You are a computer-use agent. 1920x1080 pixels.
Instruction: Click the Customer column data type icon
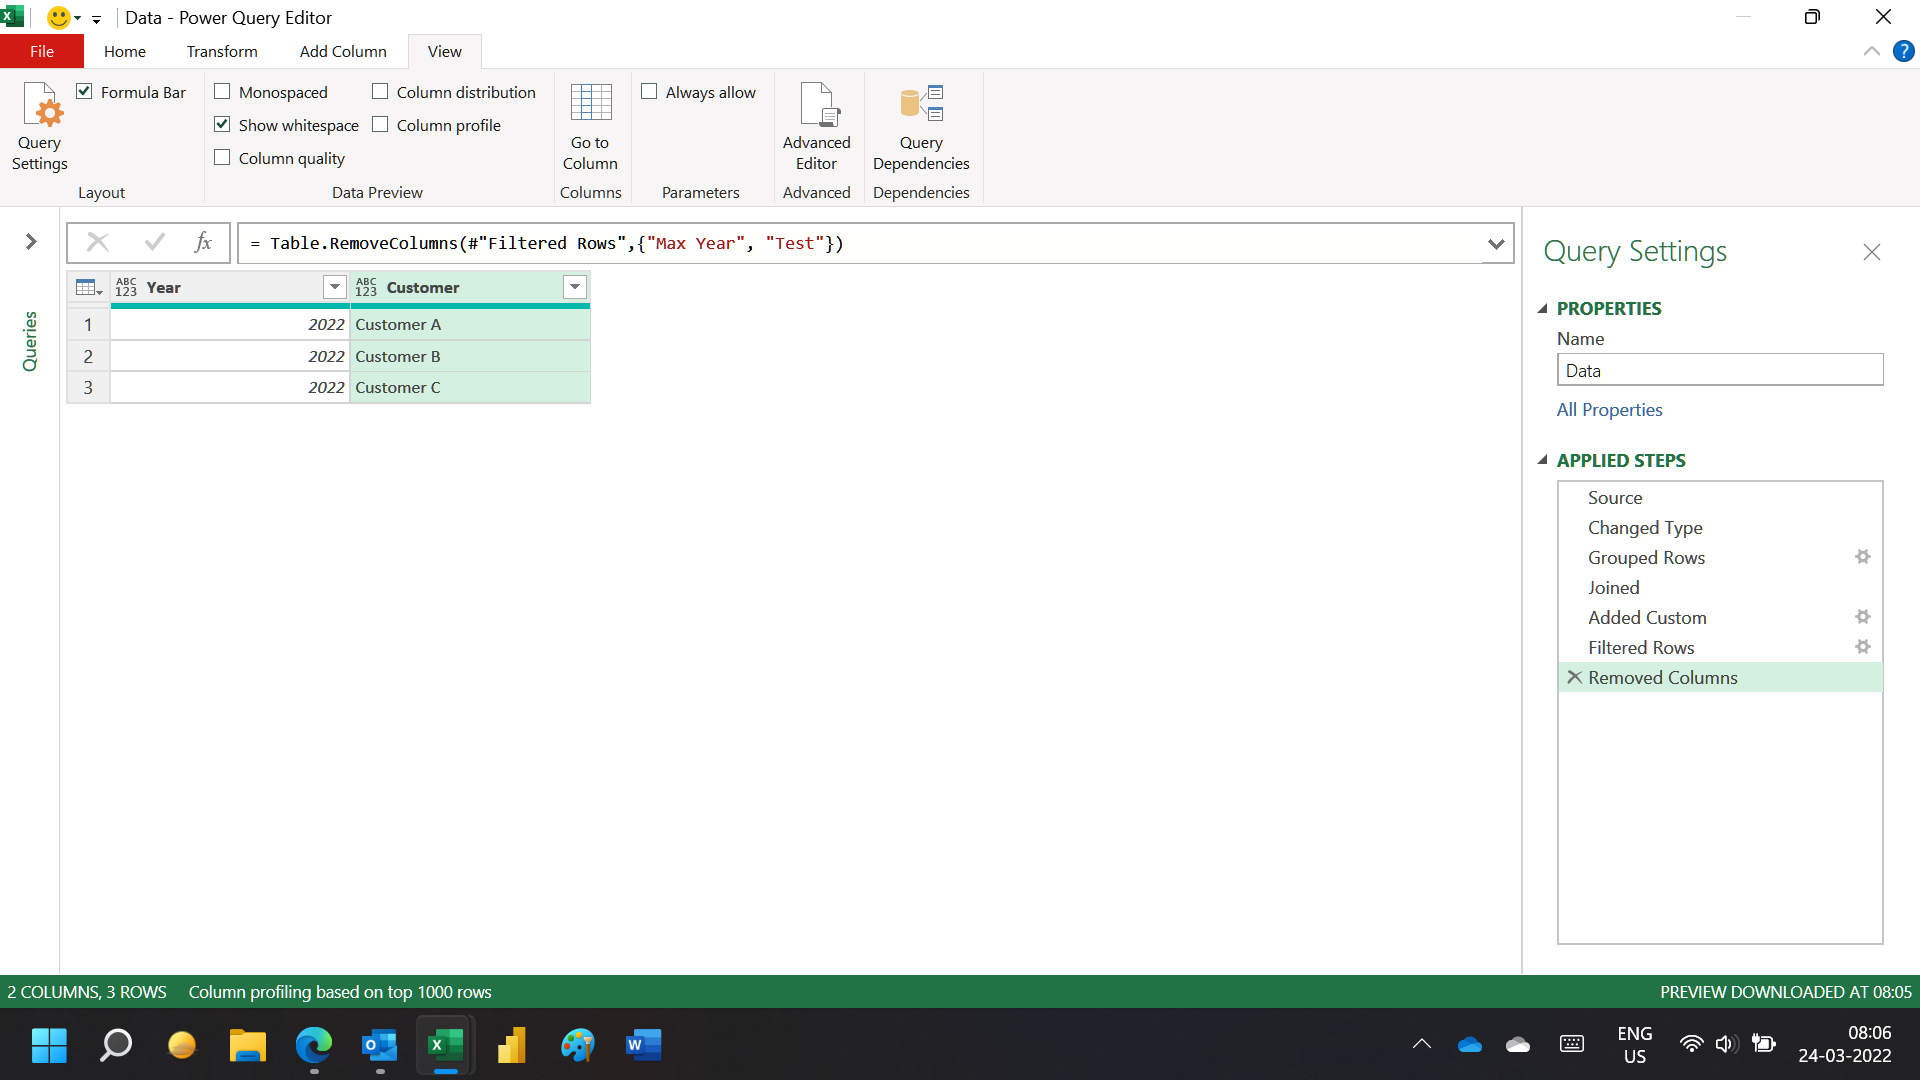point(366,288)
